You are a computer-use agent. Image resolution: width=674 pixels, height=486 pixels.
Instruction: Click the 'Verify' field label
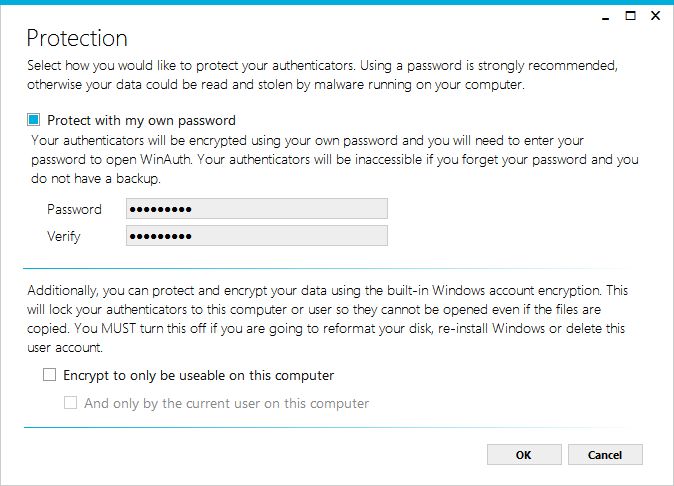coord(64,236)
